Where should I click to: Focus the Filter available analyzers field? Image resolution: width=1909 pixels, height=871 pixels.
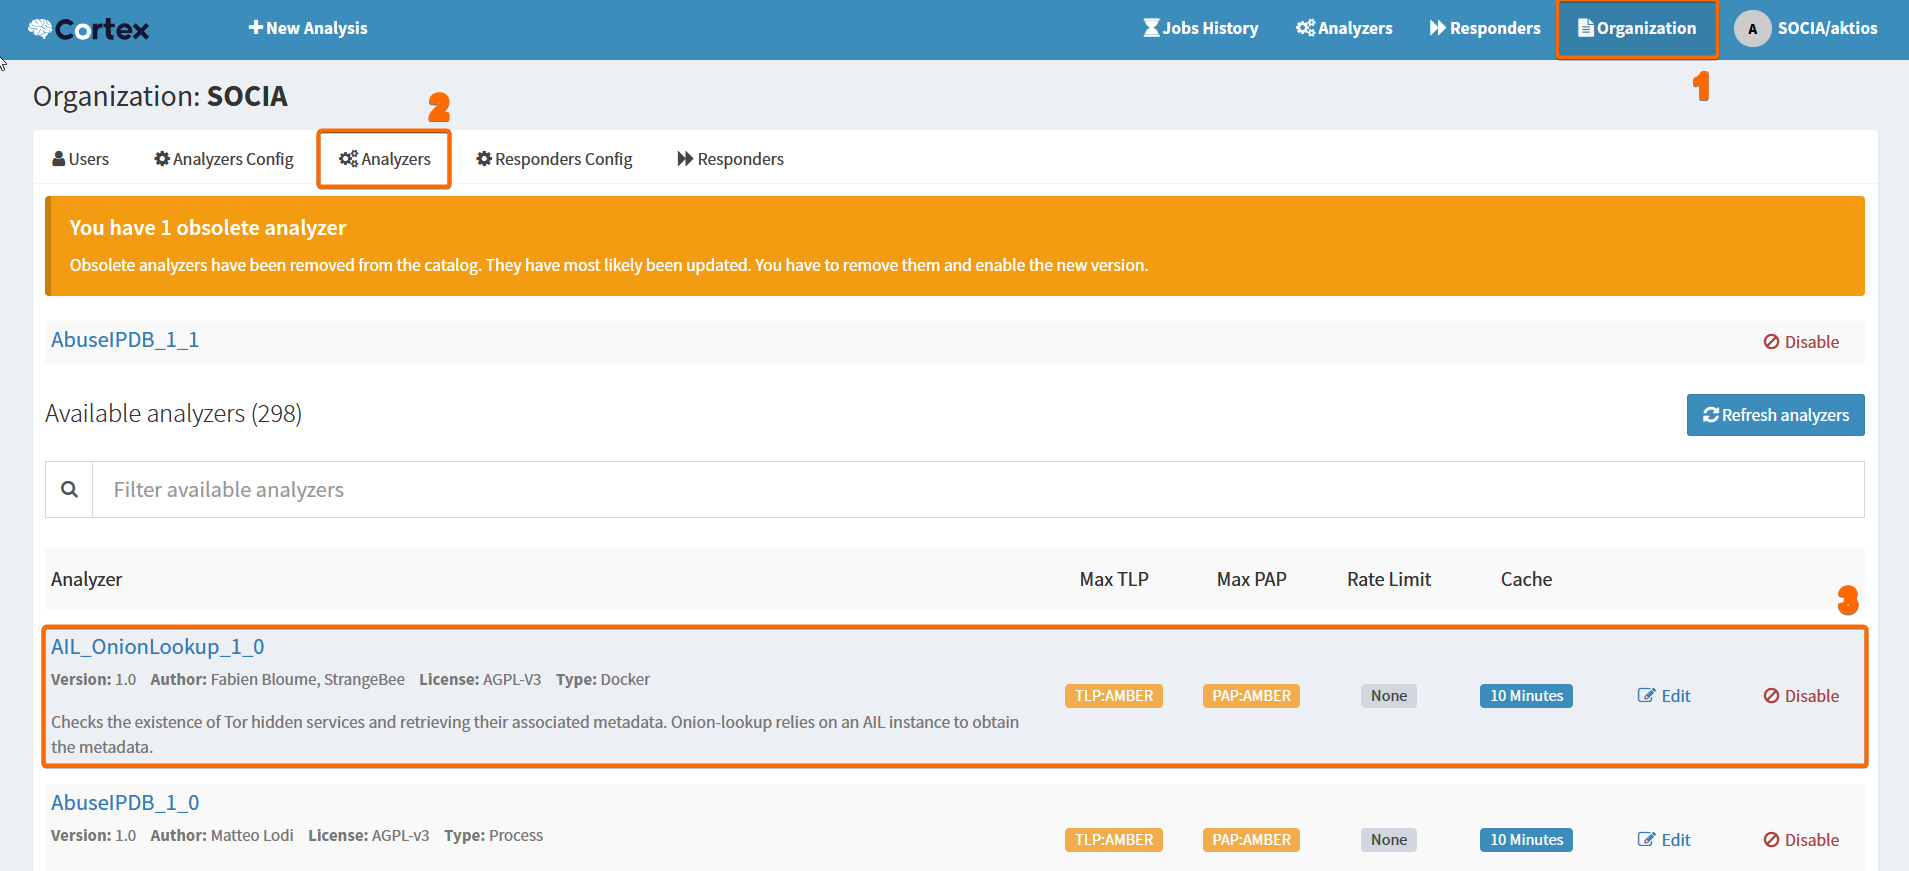[x=978, y=489]
